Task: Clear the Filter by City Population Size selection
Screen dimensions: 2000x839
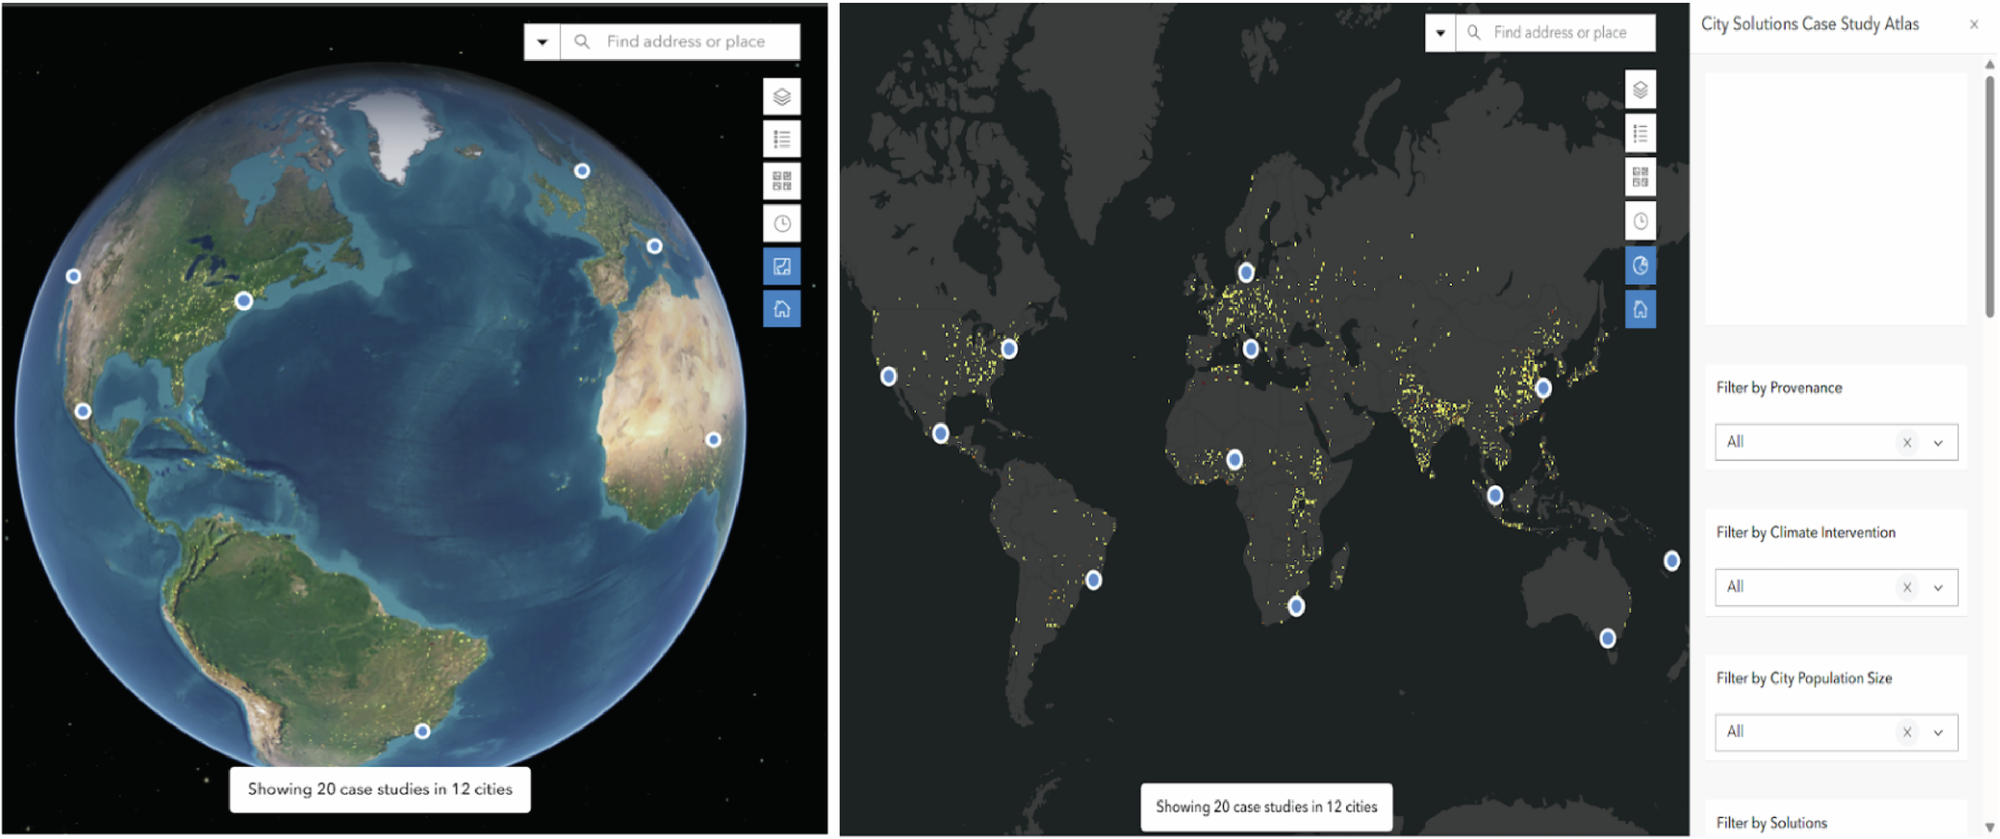Action: point(1907,732)
